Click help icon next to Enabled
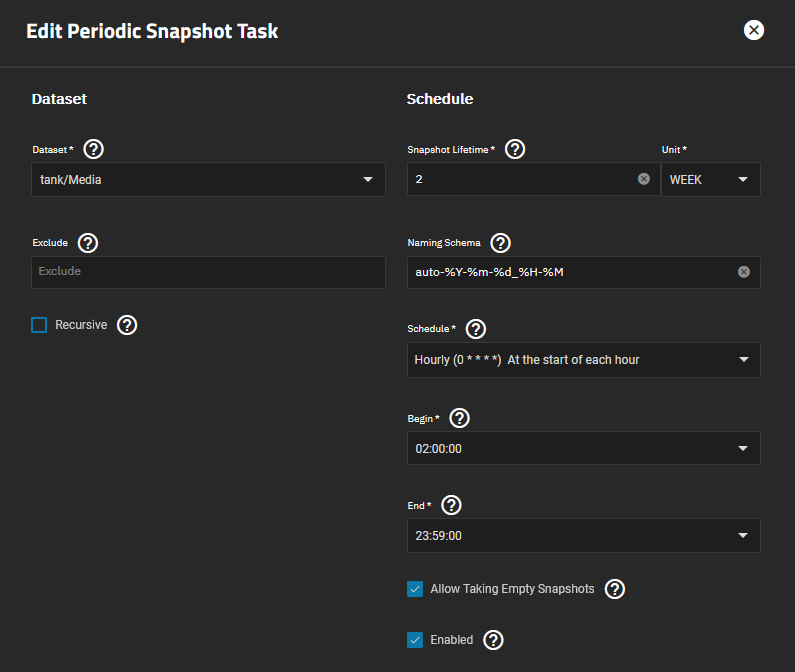 [493, 640]
